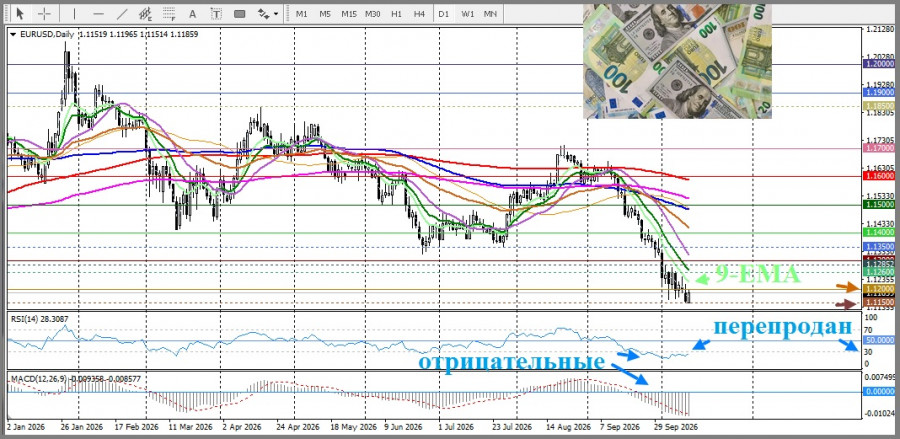Click the 14 Aug 2026 date label
Viewport: 900px width, 439px height.
568,428
